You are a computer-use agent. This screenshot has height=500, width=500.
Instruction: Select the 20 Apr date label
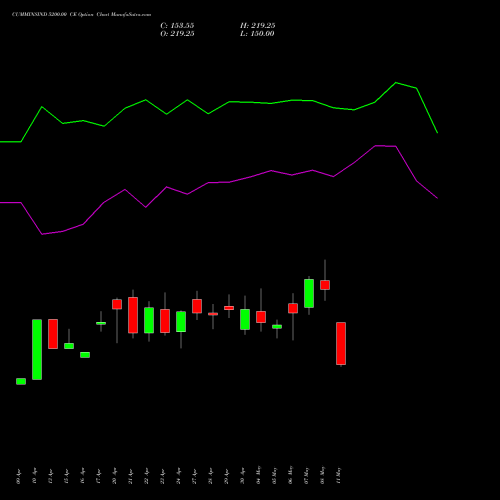[x=114, y=477]
